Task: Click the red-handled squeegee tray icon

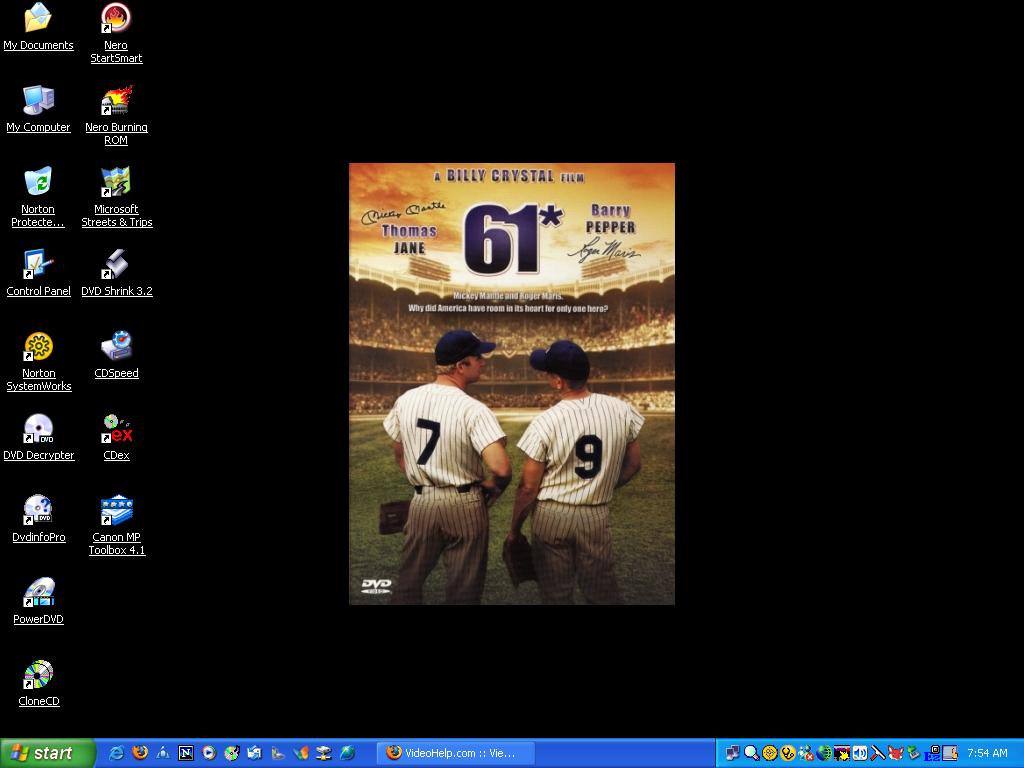Action: click(877, 753)
